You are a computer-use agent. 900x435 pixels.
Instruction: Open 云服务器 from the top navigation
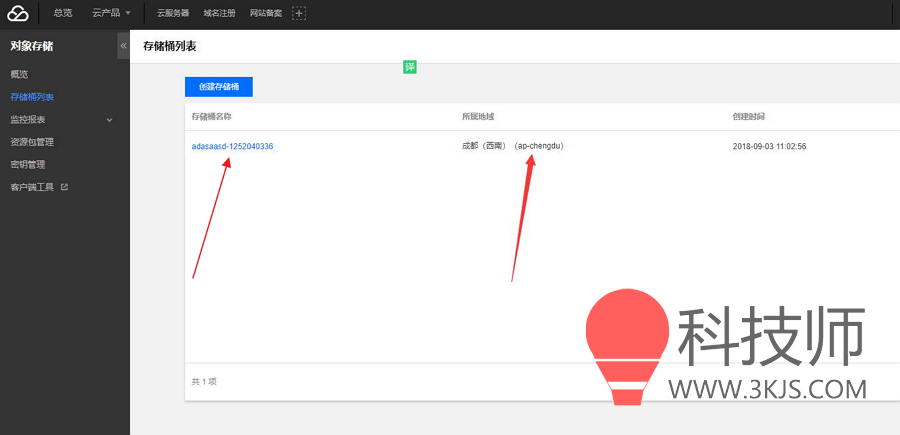click(x=173, y=13)
